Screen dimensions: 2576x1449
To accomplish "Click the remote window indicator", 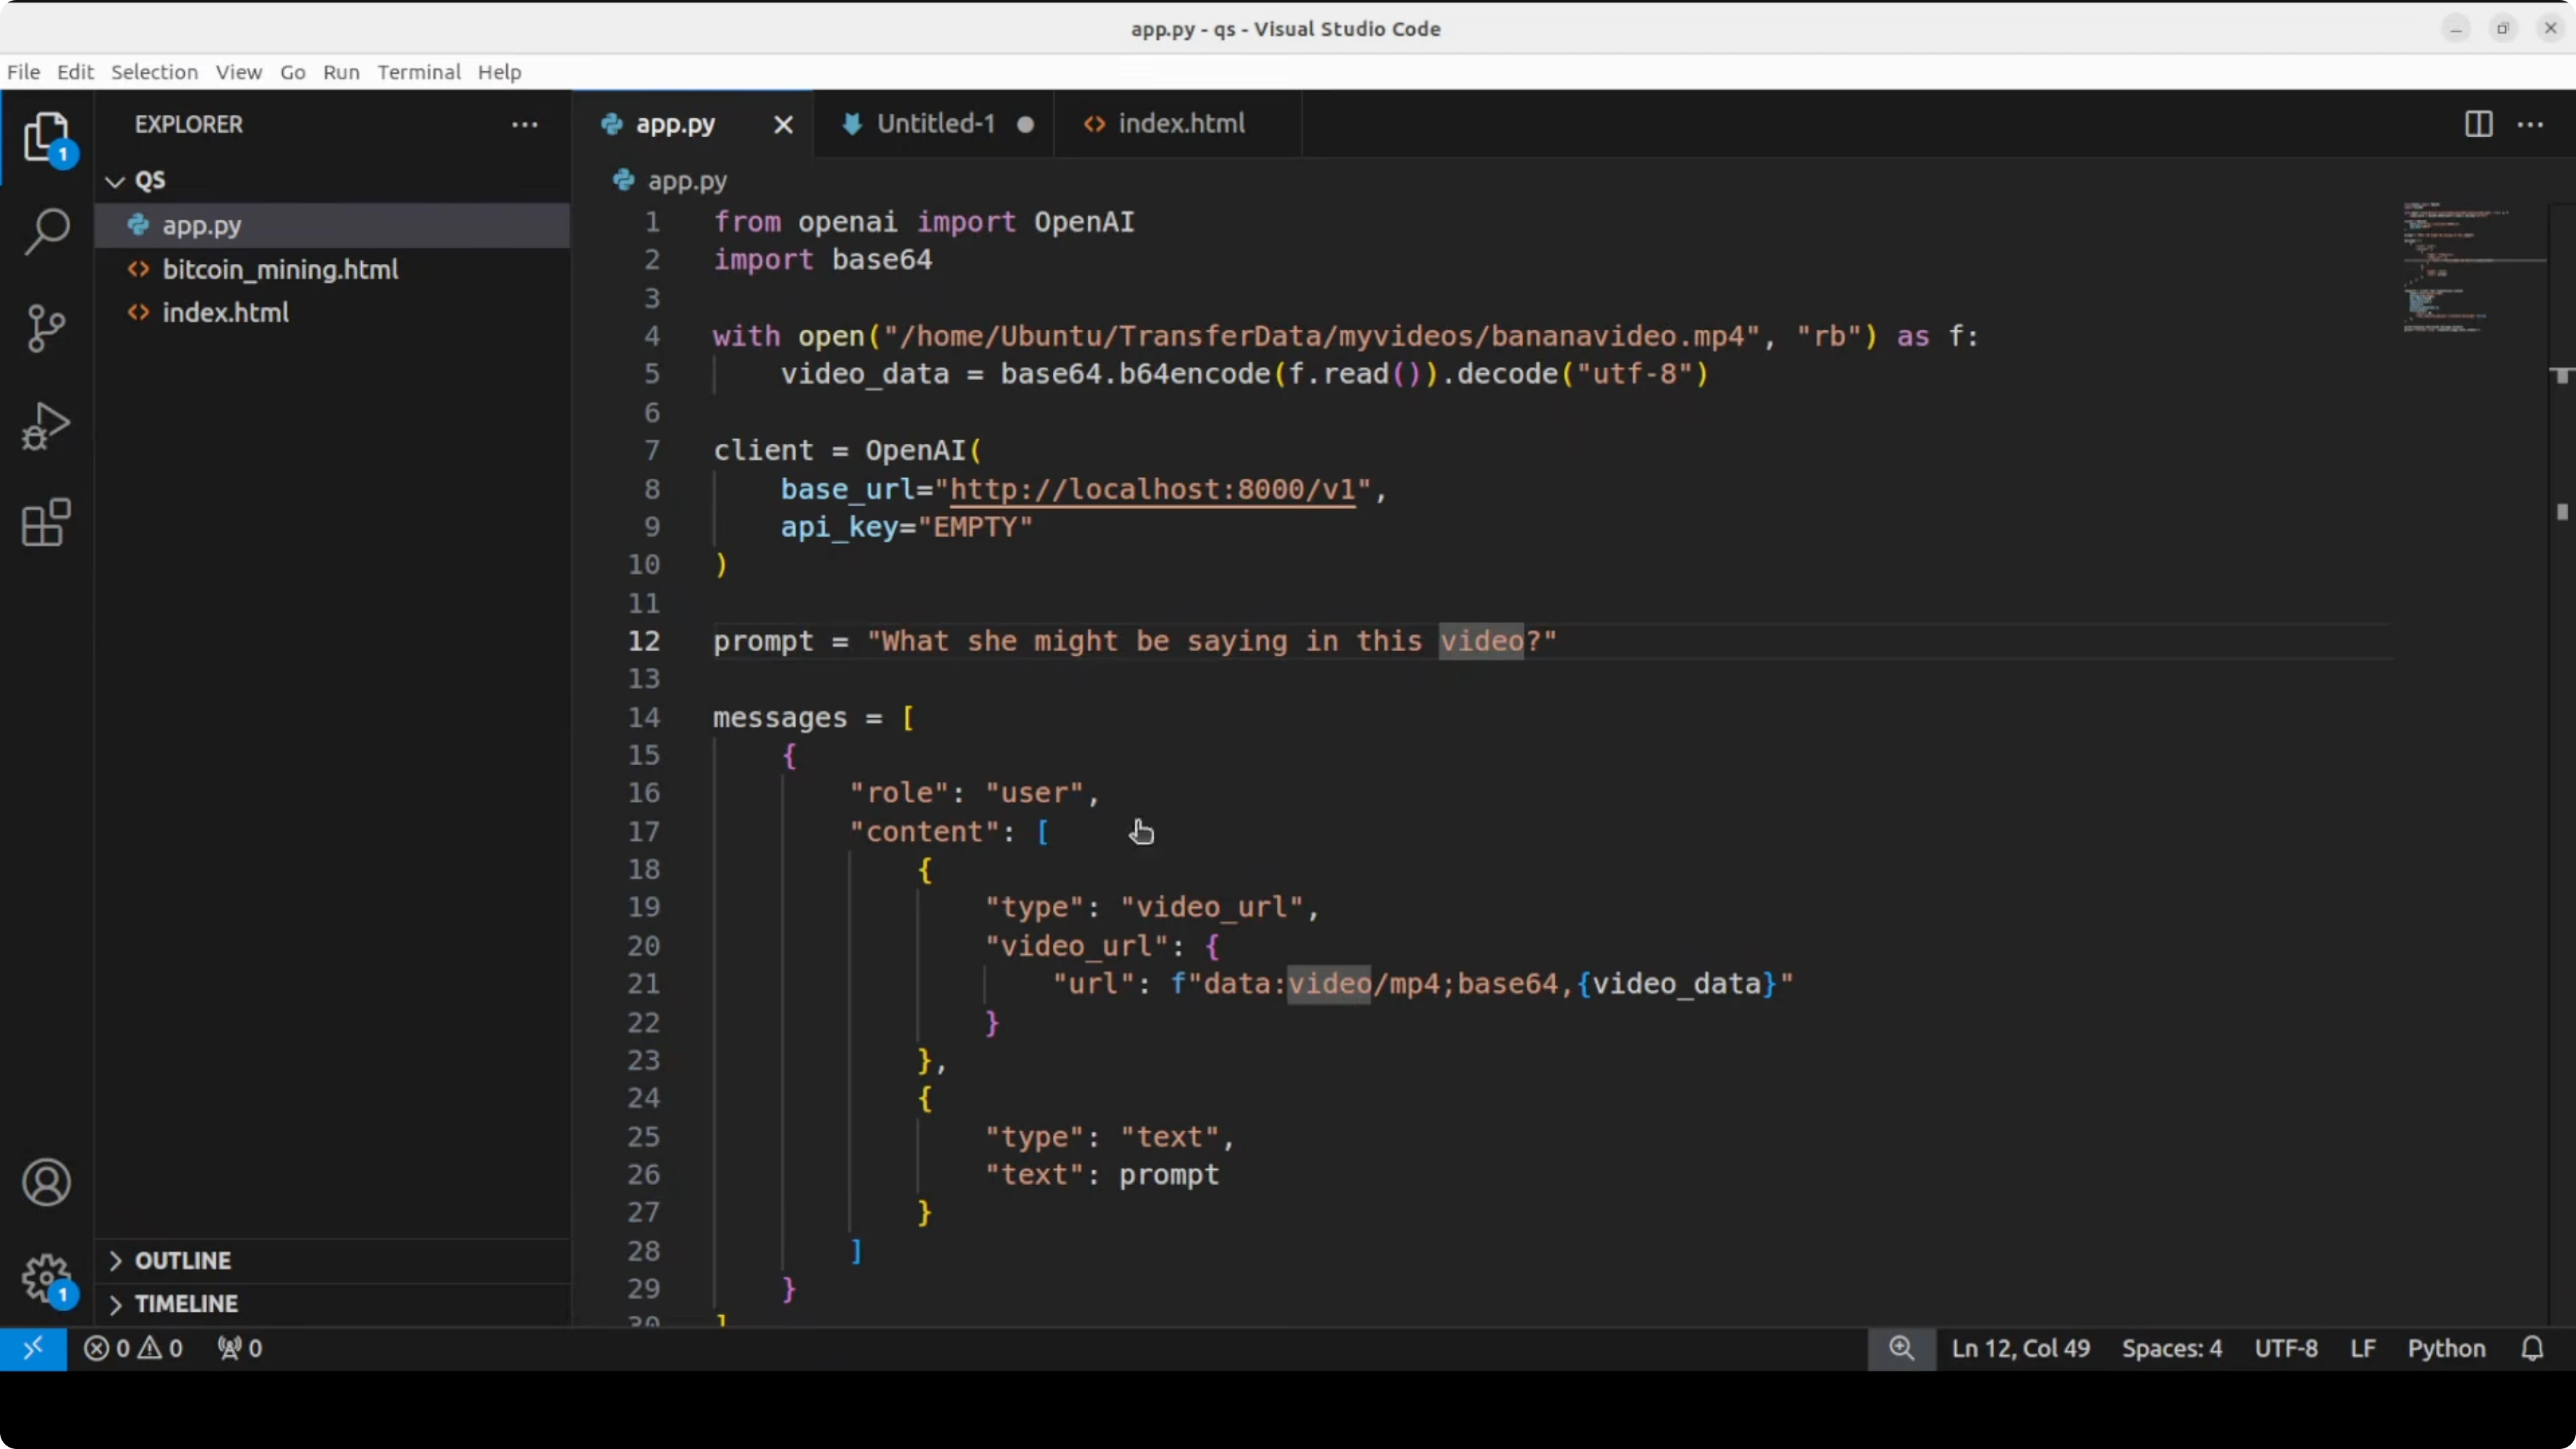I will pyautogui.click(x=33, y=1348).
